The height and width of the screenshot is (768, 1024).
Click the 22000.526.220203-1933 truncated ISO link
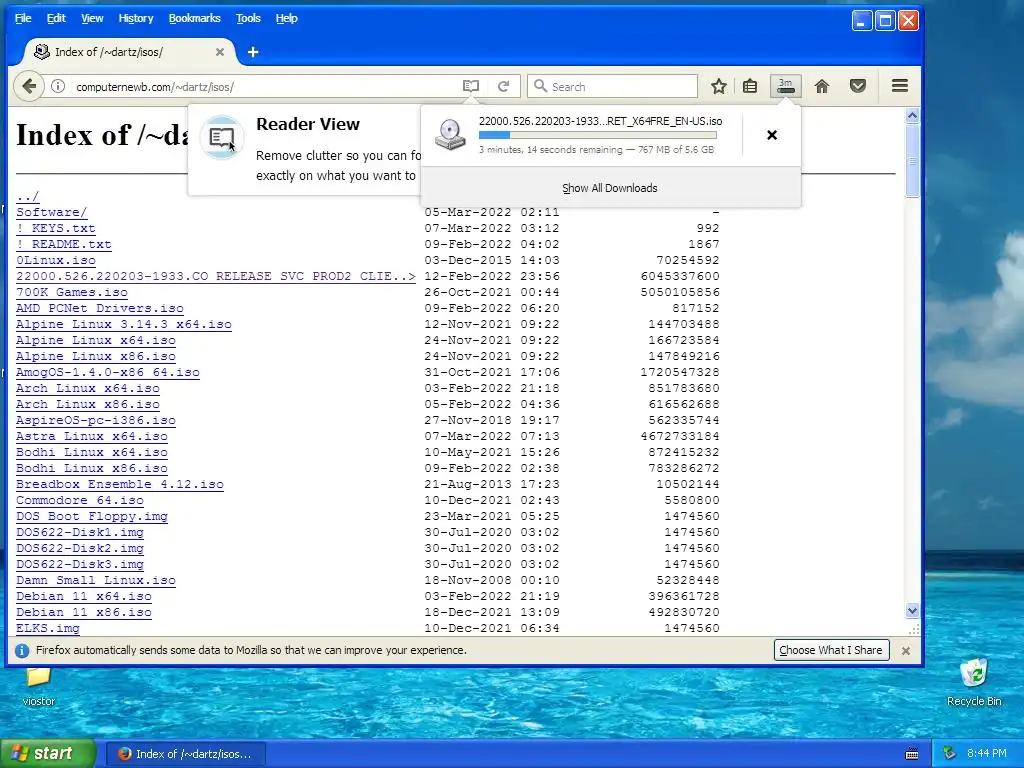coord(216,276)
